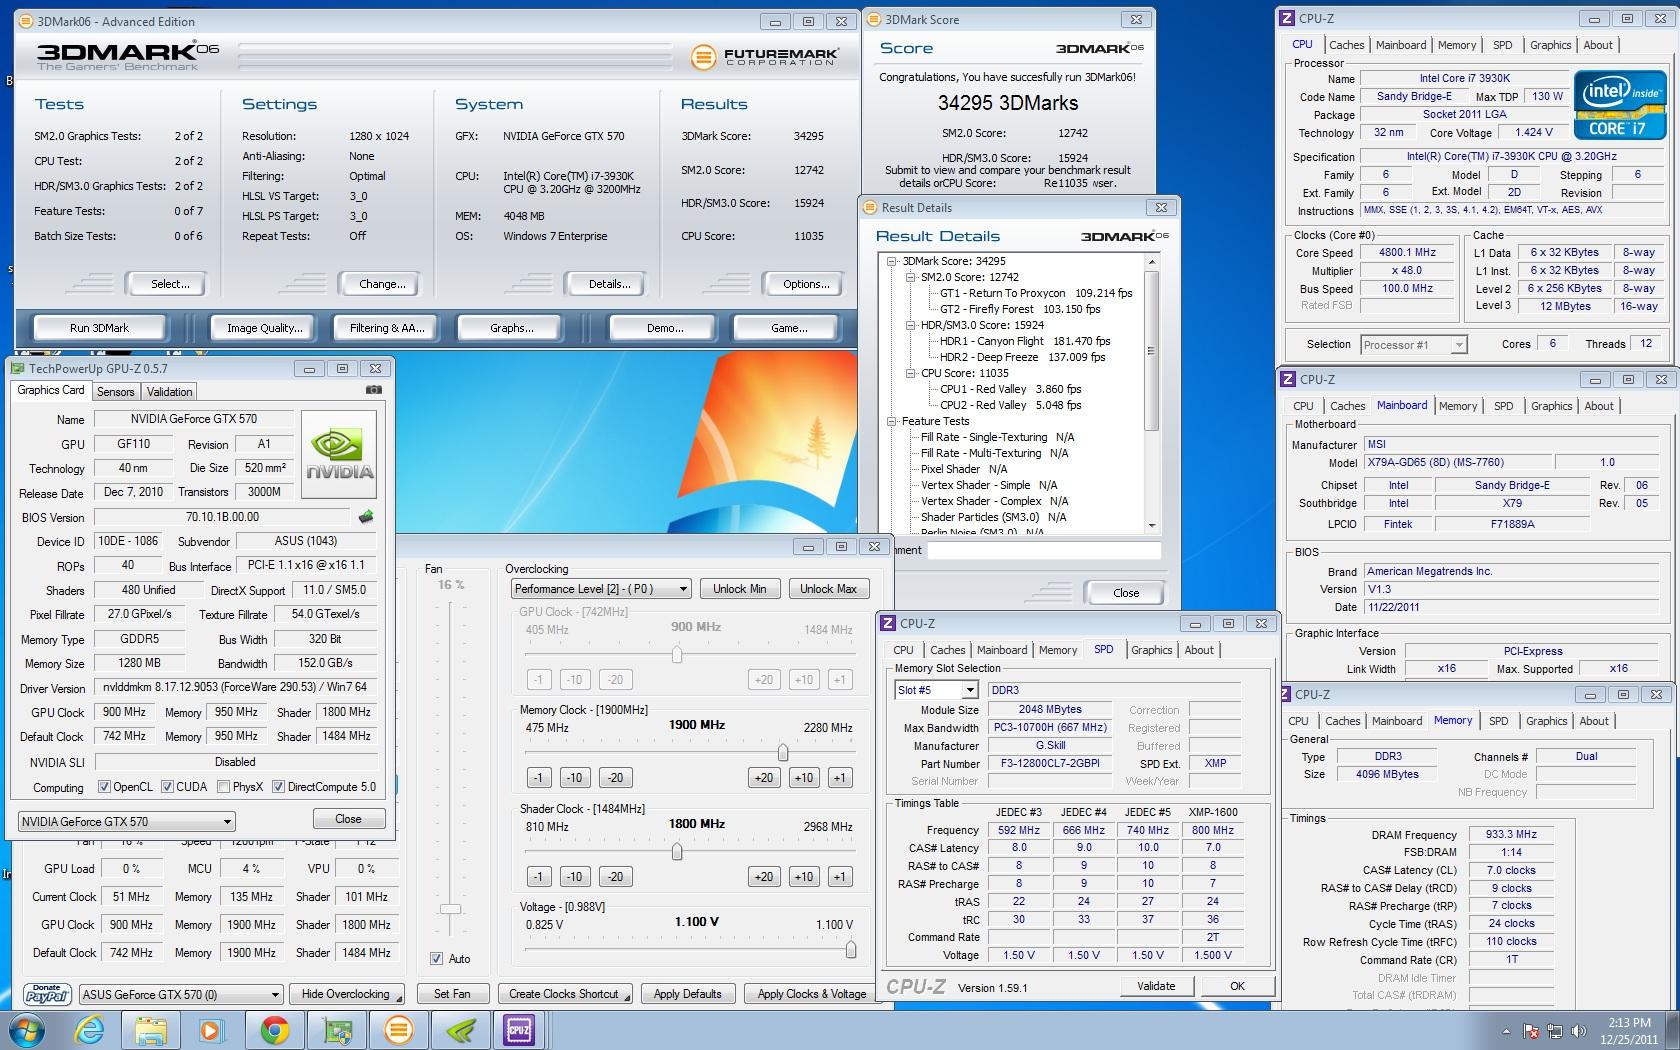Click the GPU-Z screenshot camera icon
The height and width of the screenshot is (1050, 1680).
tap(374, 390)
